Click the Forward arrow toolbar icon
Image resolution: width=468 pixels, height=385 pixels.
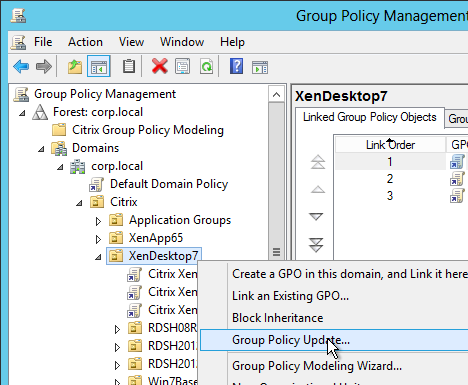(x=44, y=67)
